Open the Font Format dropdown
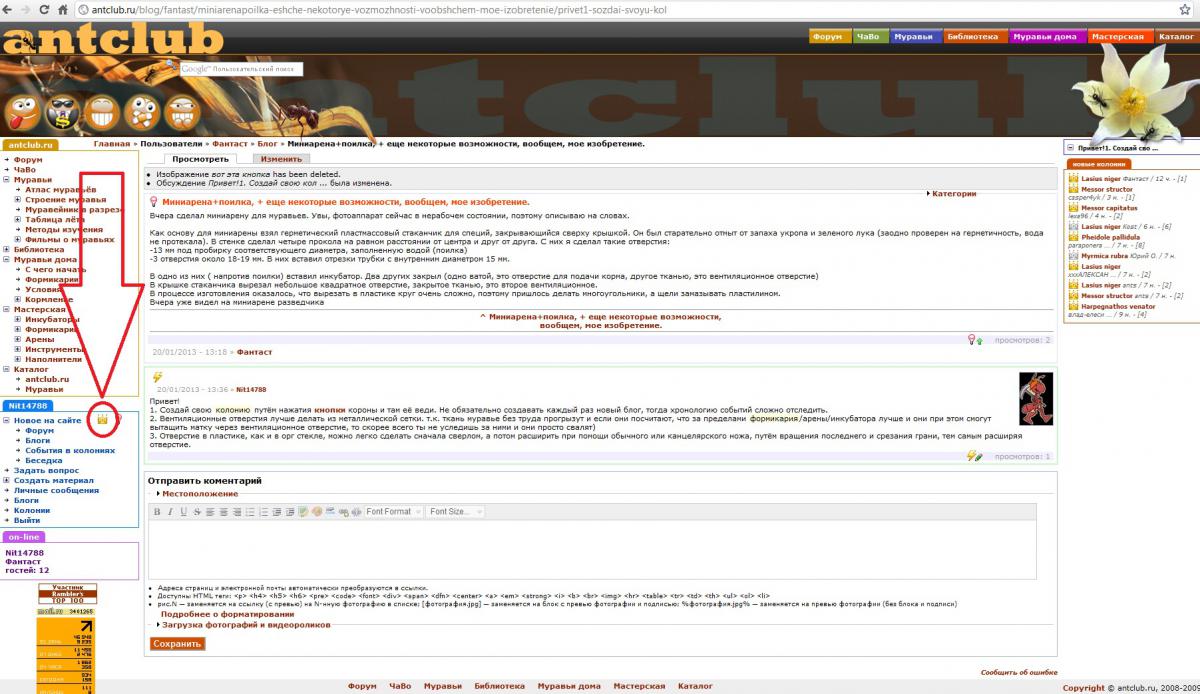 (393, 512)
